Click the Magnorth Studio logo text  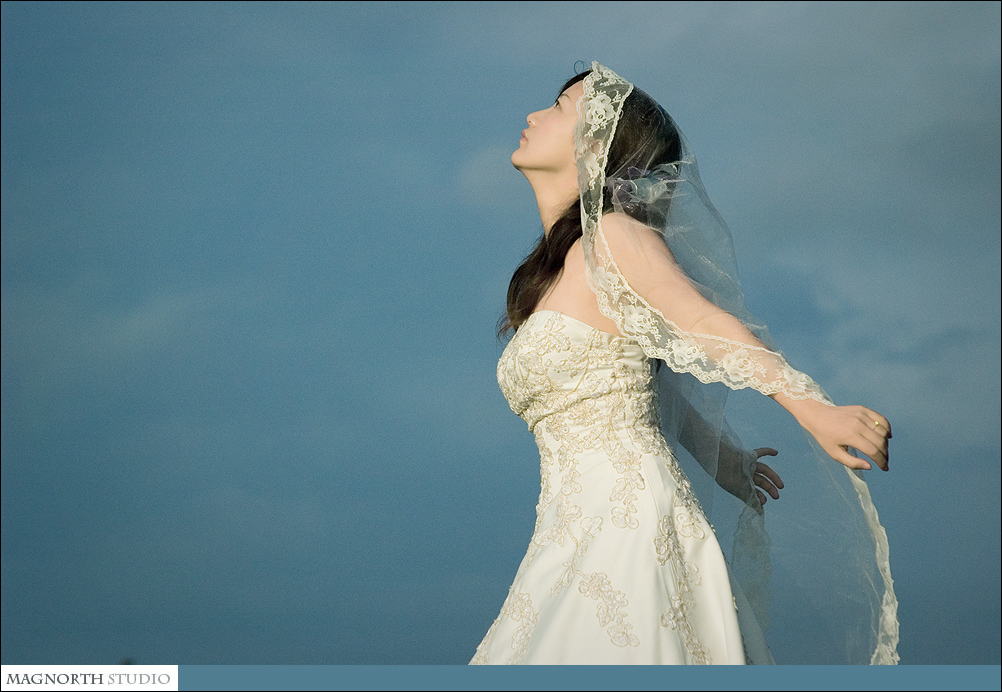click(x=89, y=679)
